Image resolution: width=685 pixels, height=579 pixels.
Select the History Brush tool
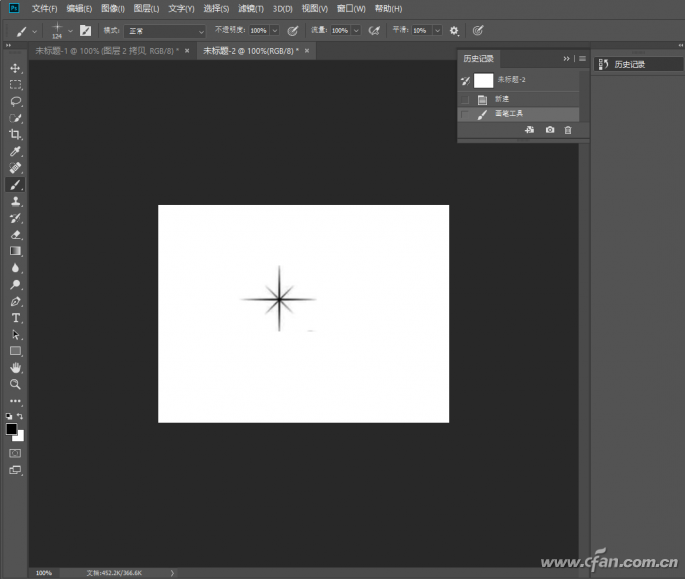(15, 218)
